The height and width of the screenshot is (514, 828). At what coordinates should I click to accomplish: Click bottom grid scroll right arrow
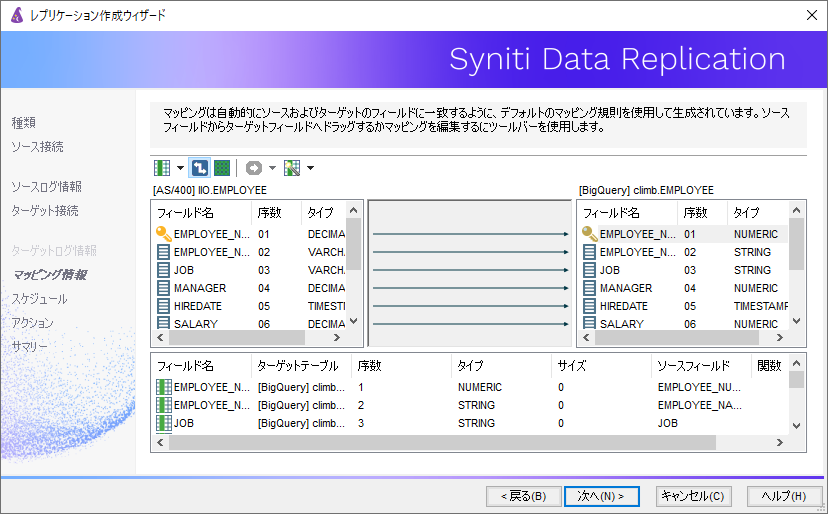pyautogui.click(x=779, y=443)
